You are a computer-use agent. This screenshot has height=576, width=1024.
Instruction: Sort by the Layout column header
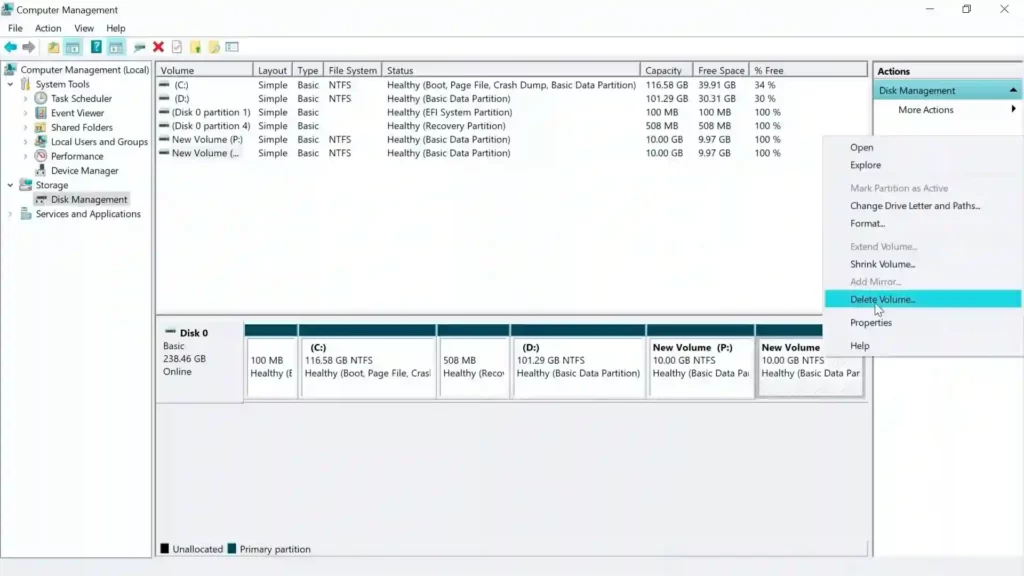point(272,70)
